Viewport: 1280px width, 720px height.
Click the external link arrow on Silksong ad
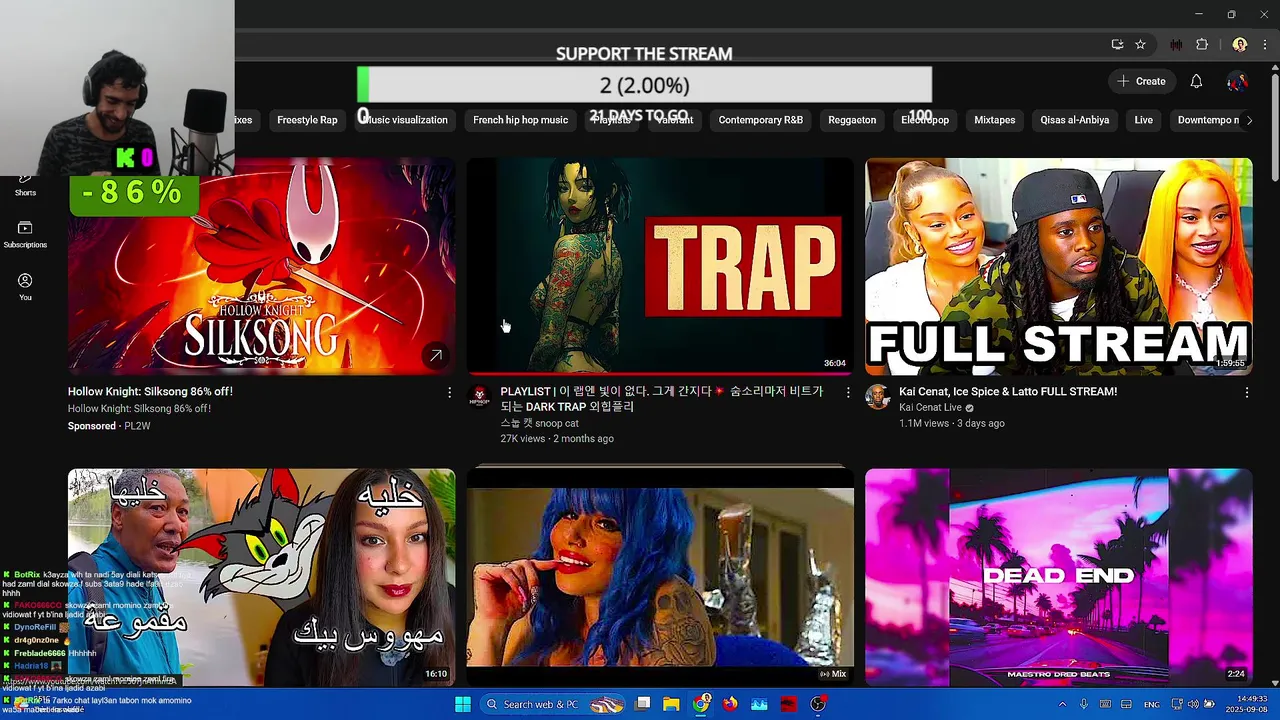[x=436, y=355]
